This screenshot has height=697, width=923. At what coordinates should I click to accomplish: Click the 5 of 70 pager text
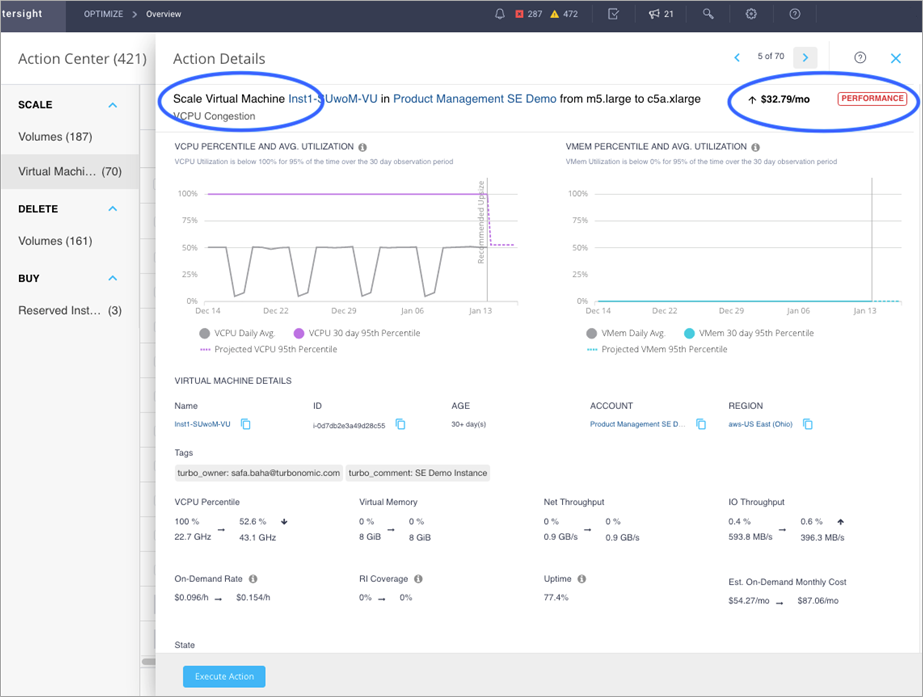pos(771,56)
